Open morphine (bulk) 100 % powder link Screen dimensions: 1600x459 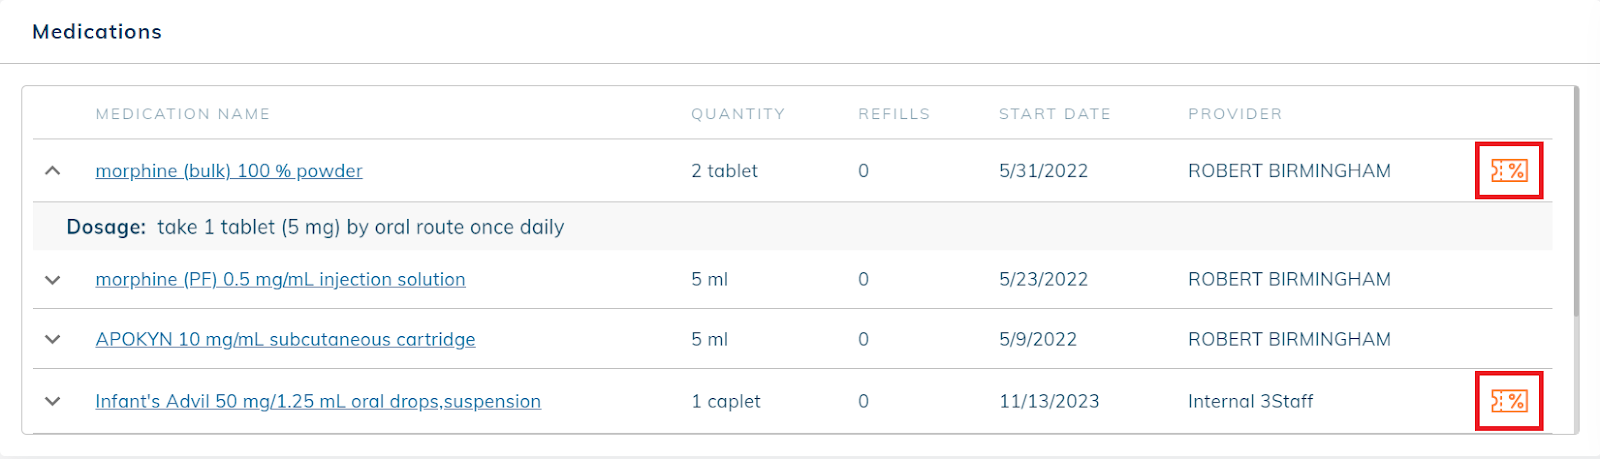[x=229, y=171]
